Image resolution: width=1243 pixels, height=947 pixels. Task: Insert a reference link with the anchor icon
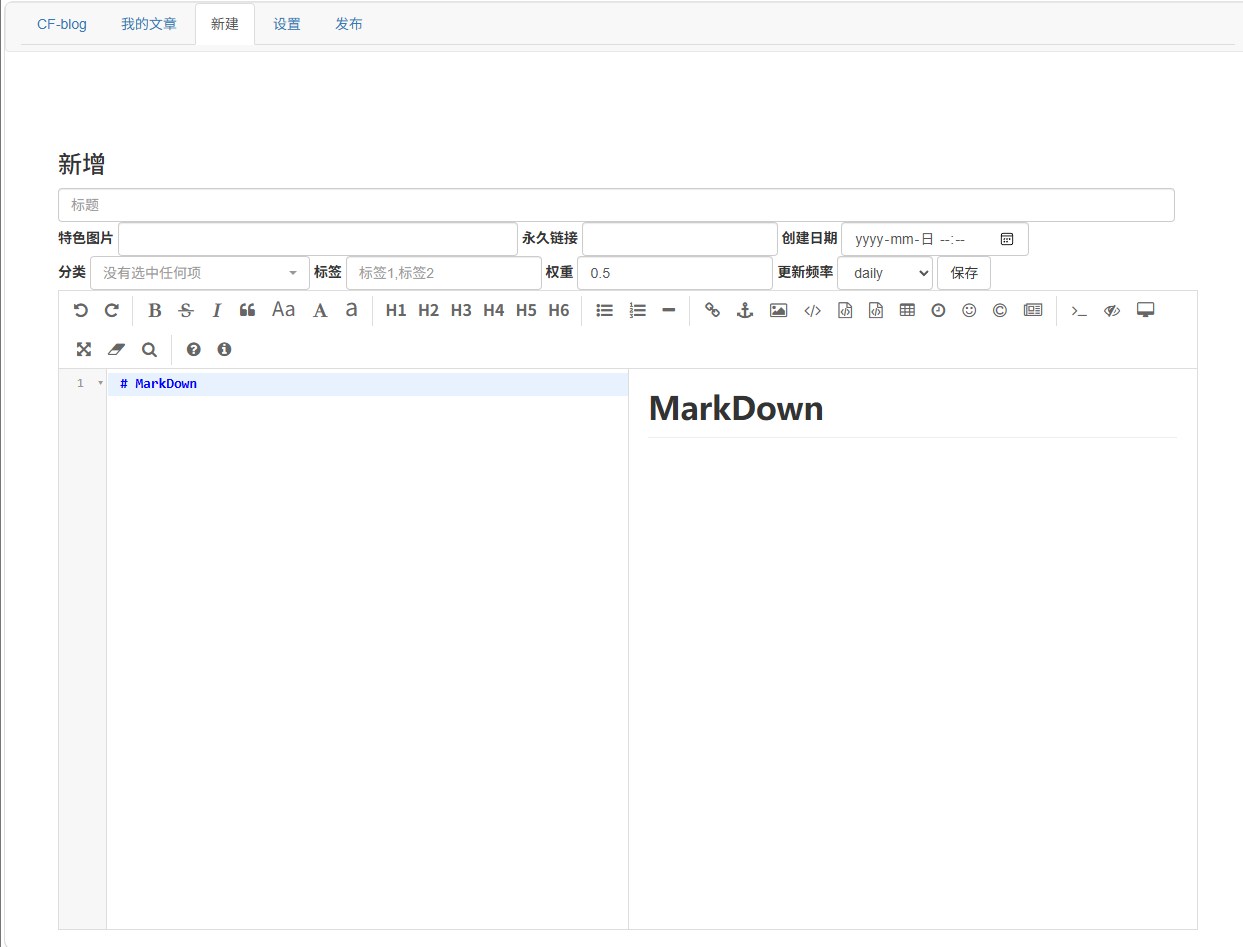pyautogui.click(x=744, y=310)
